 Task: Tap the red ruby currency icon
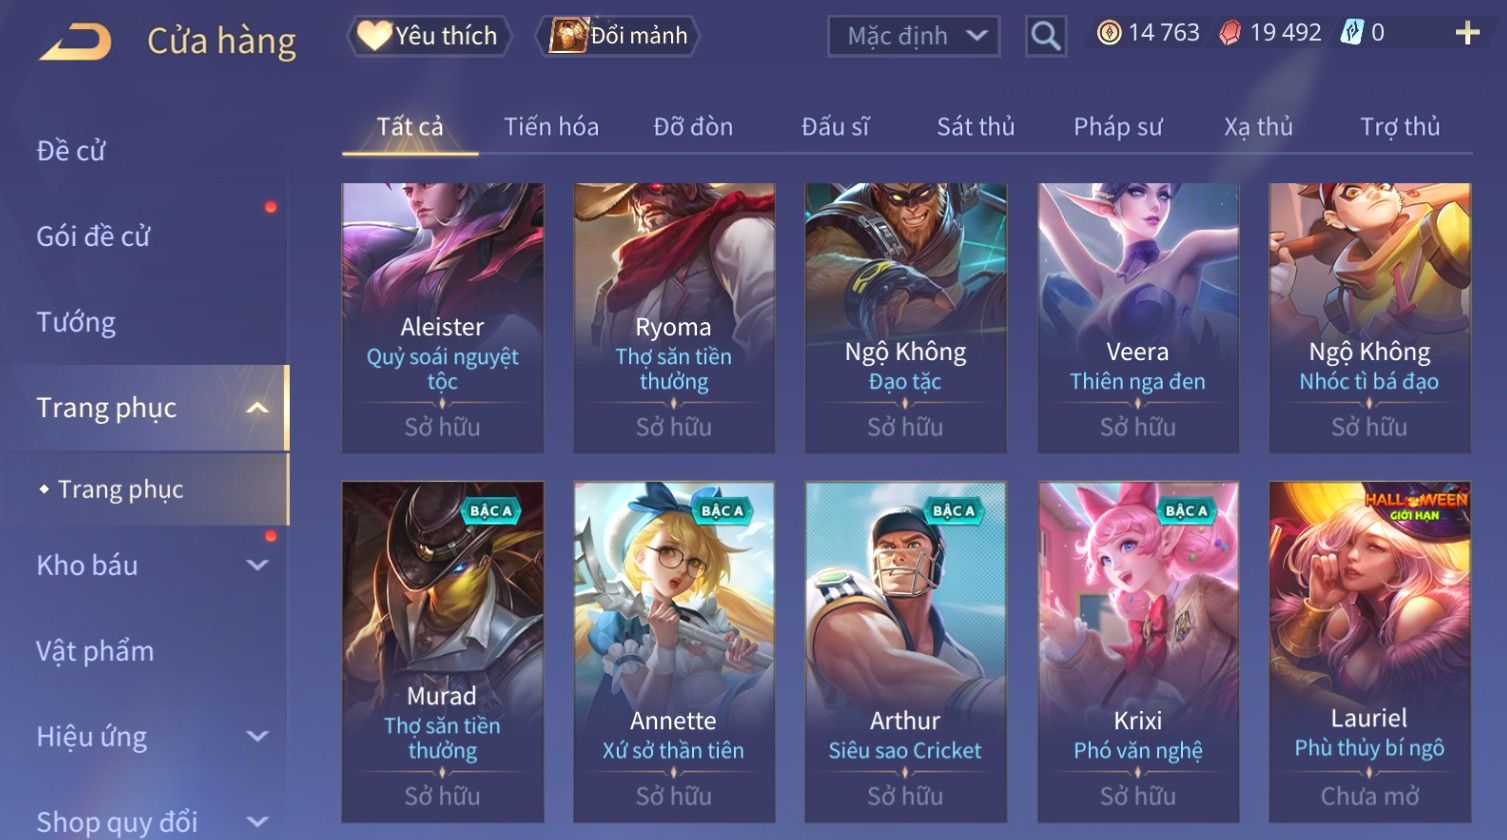pos(1230,33)
